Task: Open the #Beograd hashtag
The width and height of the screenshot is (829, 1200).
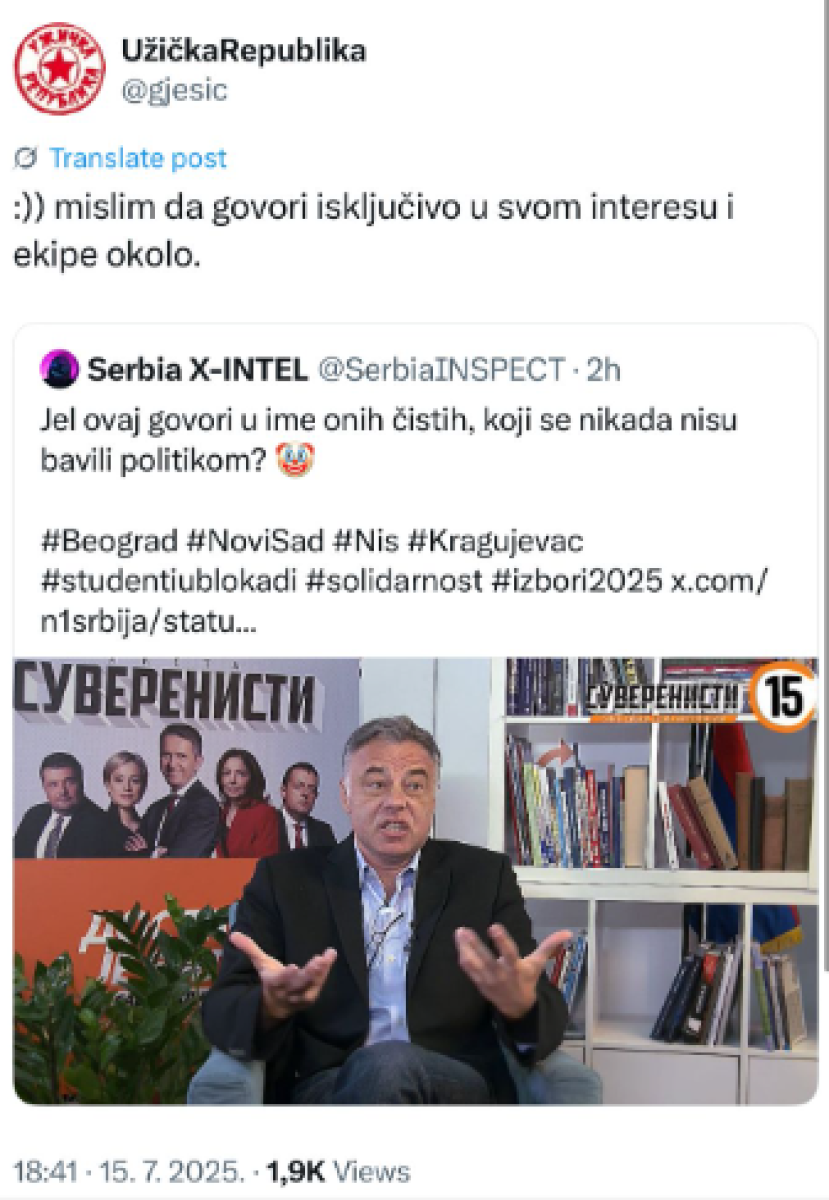Action: tap(110, 541)
